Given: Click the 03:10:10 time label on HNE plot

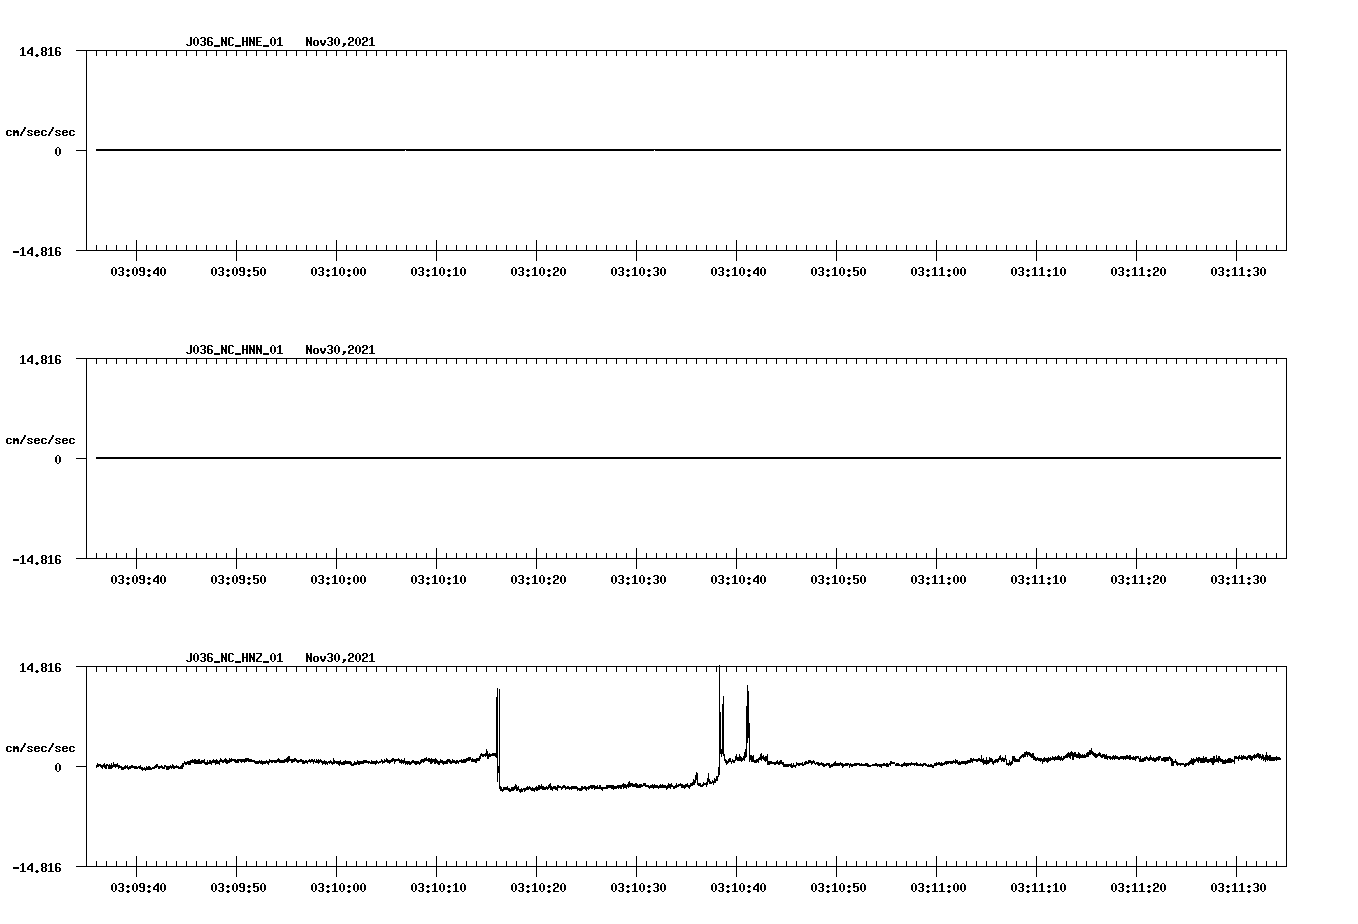Looking at the screenshot, I should [438, 272].
